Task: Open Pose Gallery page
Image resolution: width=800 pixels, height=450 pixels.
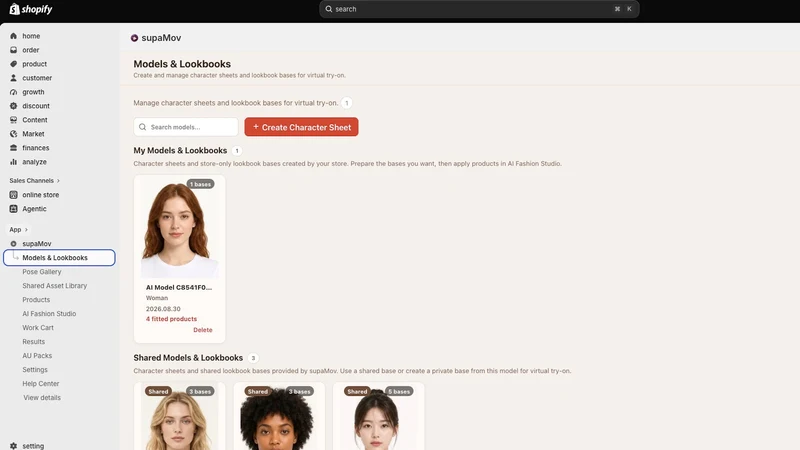Action: point(42,272)
